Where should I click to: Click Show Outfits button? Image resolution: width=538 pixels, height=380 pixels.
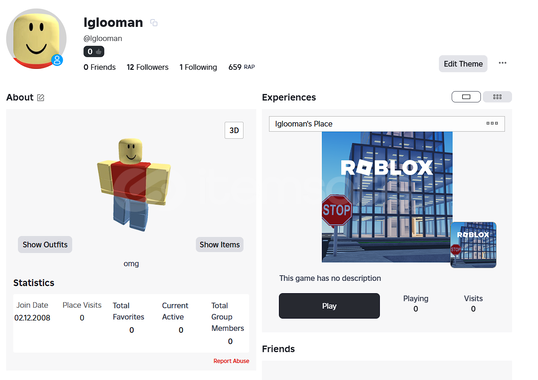(45, 245)
